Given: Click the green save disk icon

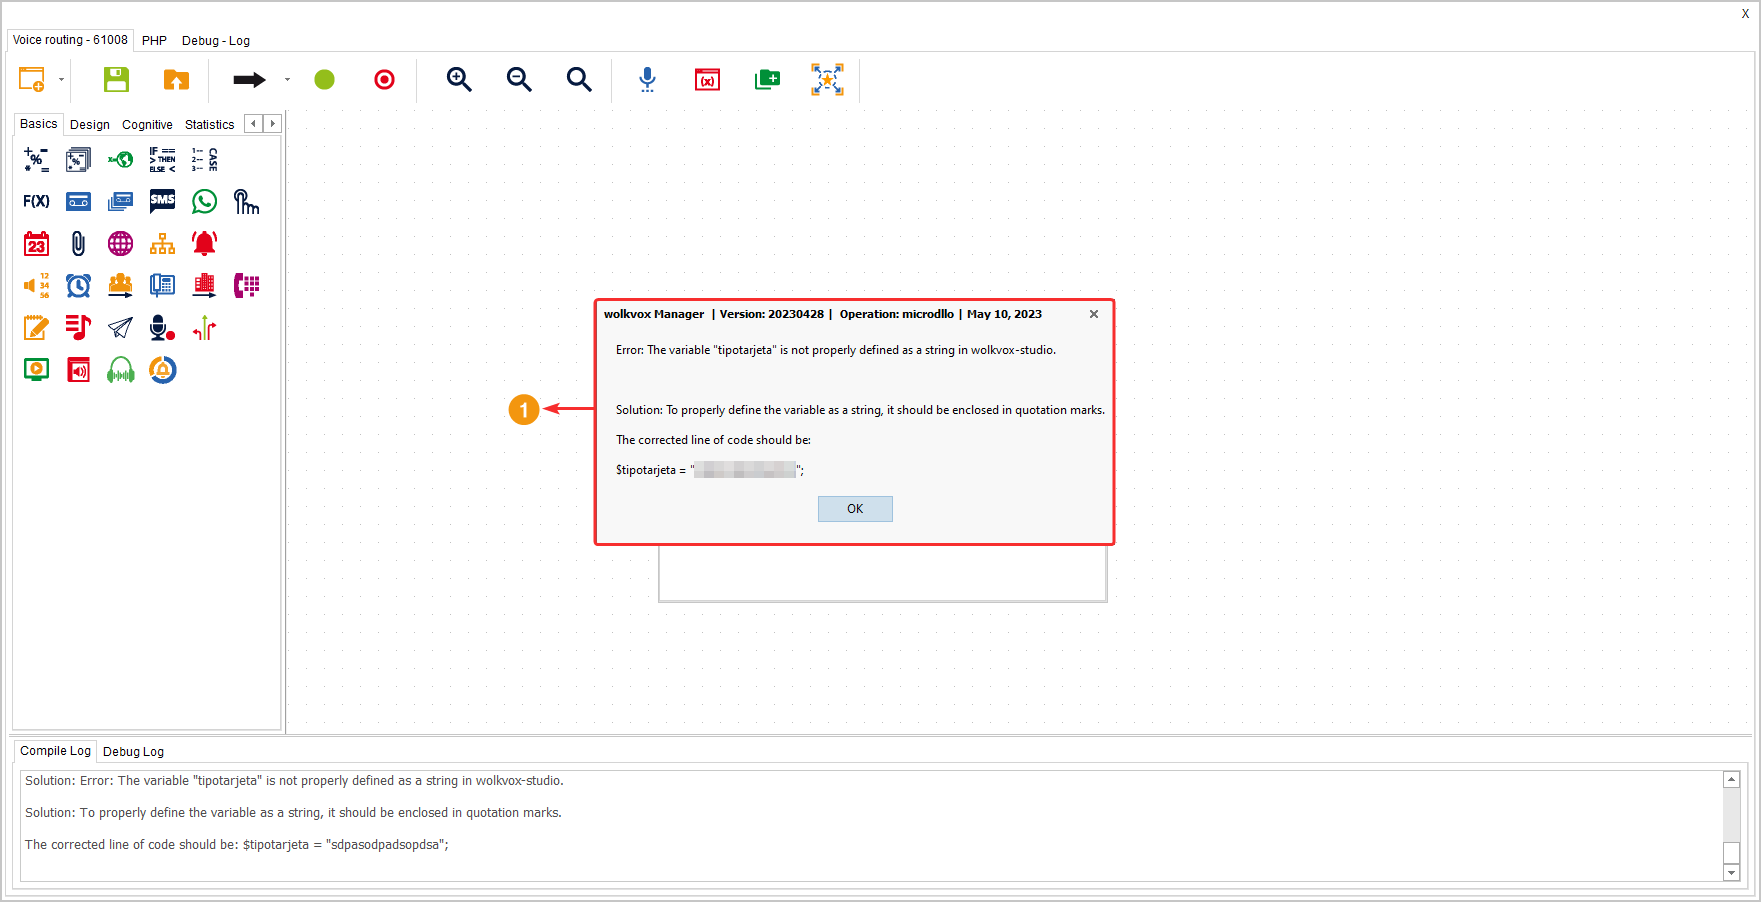Looking at the screenshot, I should tap(117, 79).
